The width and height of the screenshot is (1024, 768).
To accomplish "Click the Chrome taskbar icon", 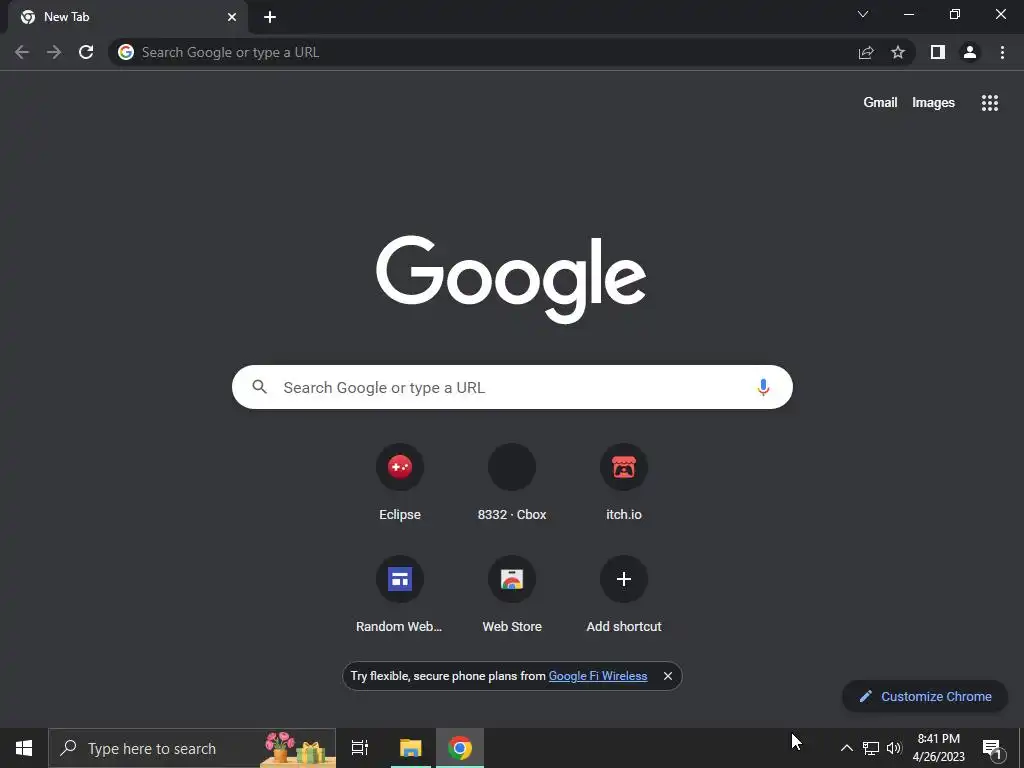I will coord(460,748).
